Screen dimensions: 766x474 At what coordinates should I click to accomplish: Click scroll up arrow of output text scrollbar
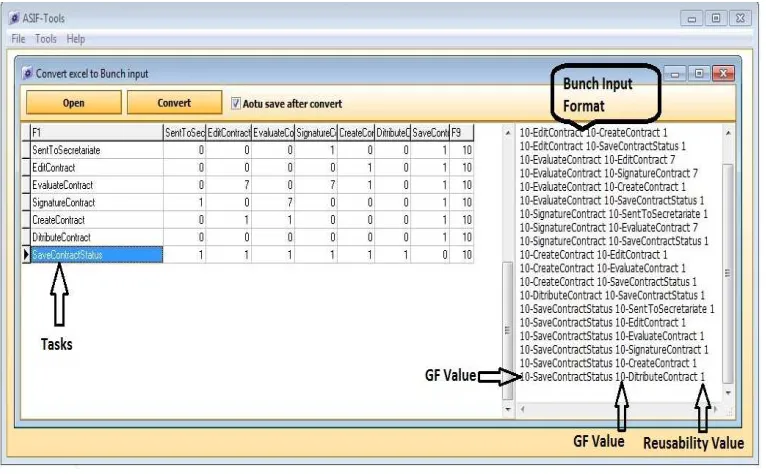click(728, 132)
